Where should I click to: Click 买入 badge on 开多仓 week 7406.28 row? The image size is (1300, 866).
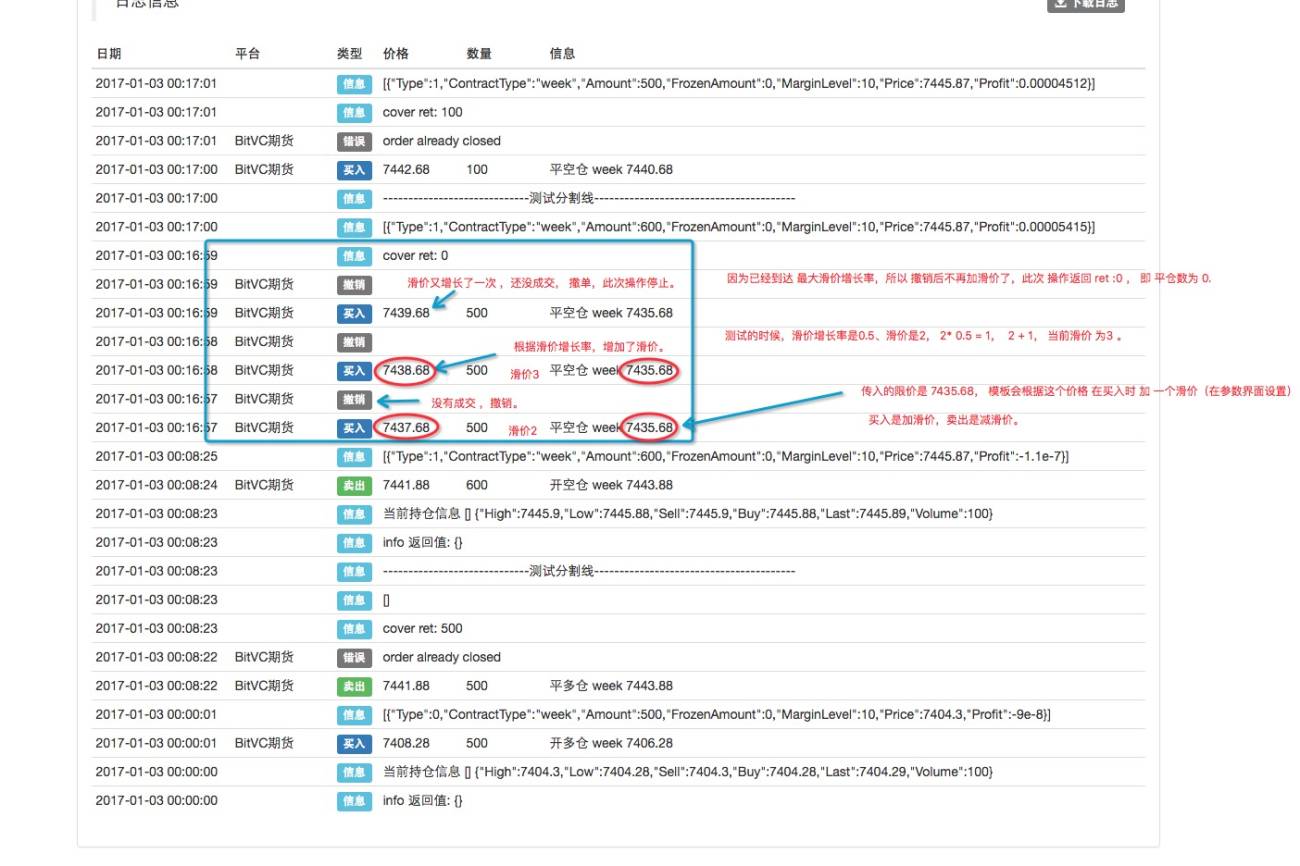coord(354,744)
